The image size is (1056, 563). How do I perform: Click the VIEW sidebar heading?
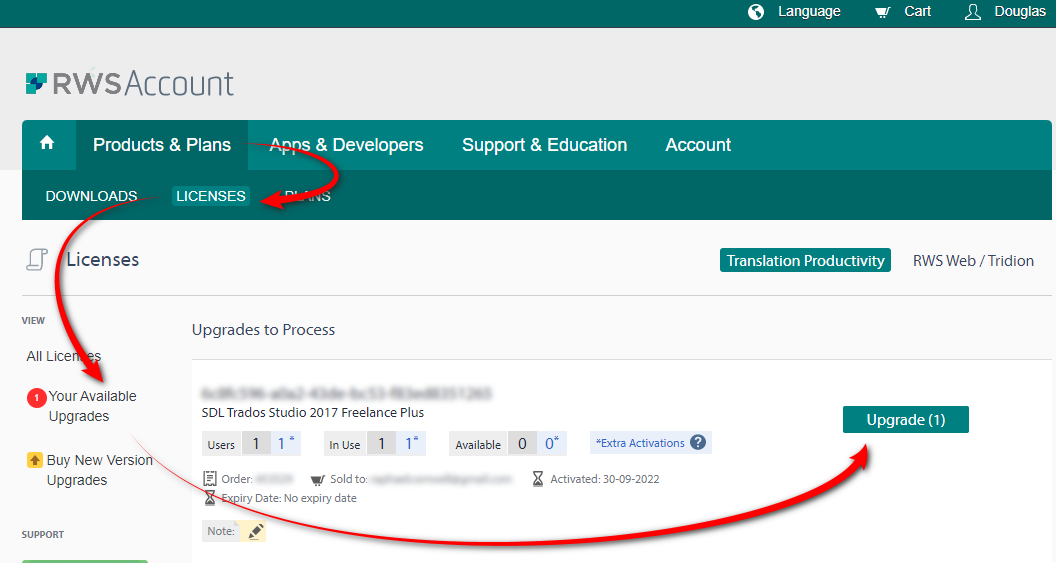pos(33,321)
